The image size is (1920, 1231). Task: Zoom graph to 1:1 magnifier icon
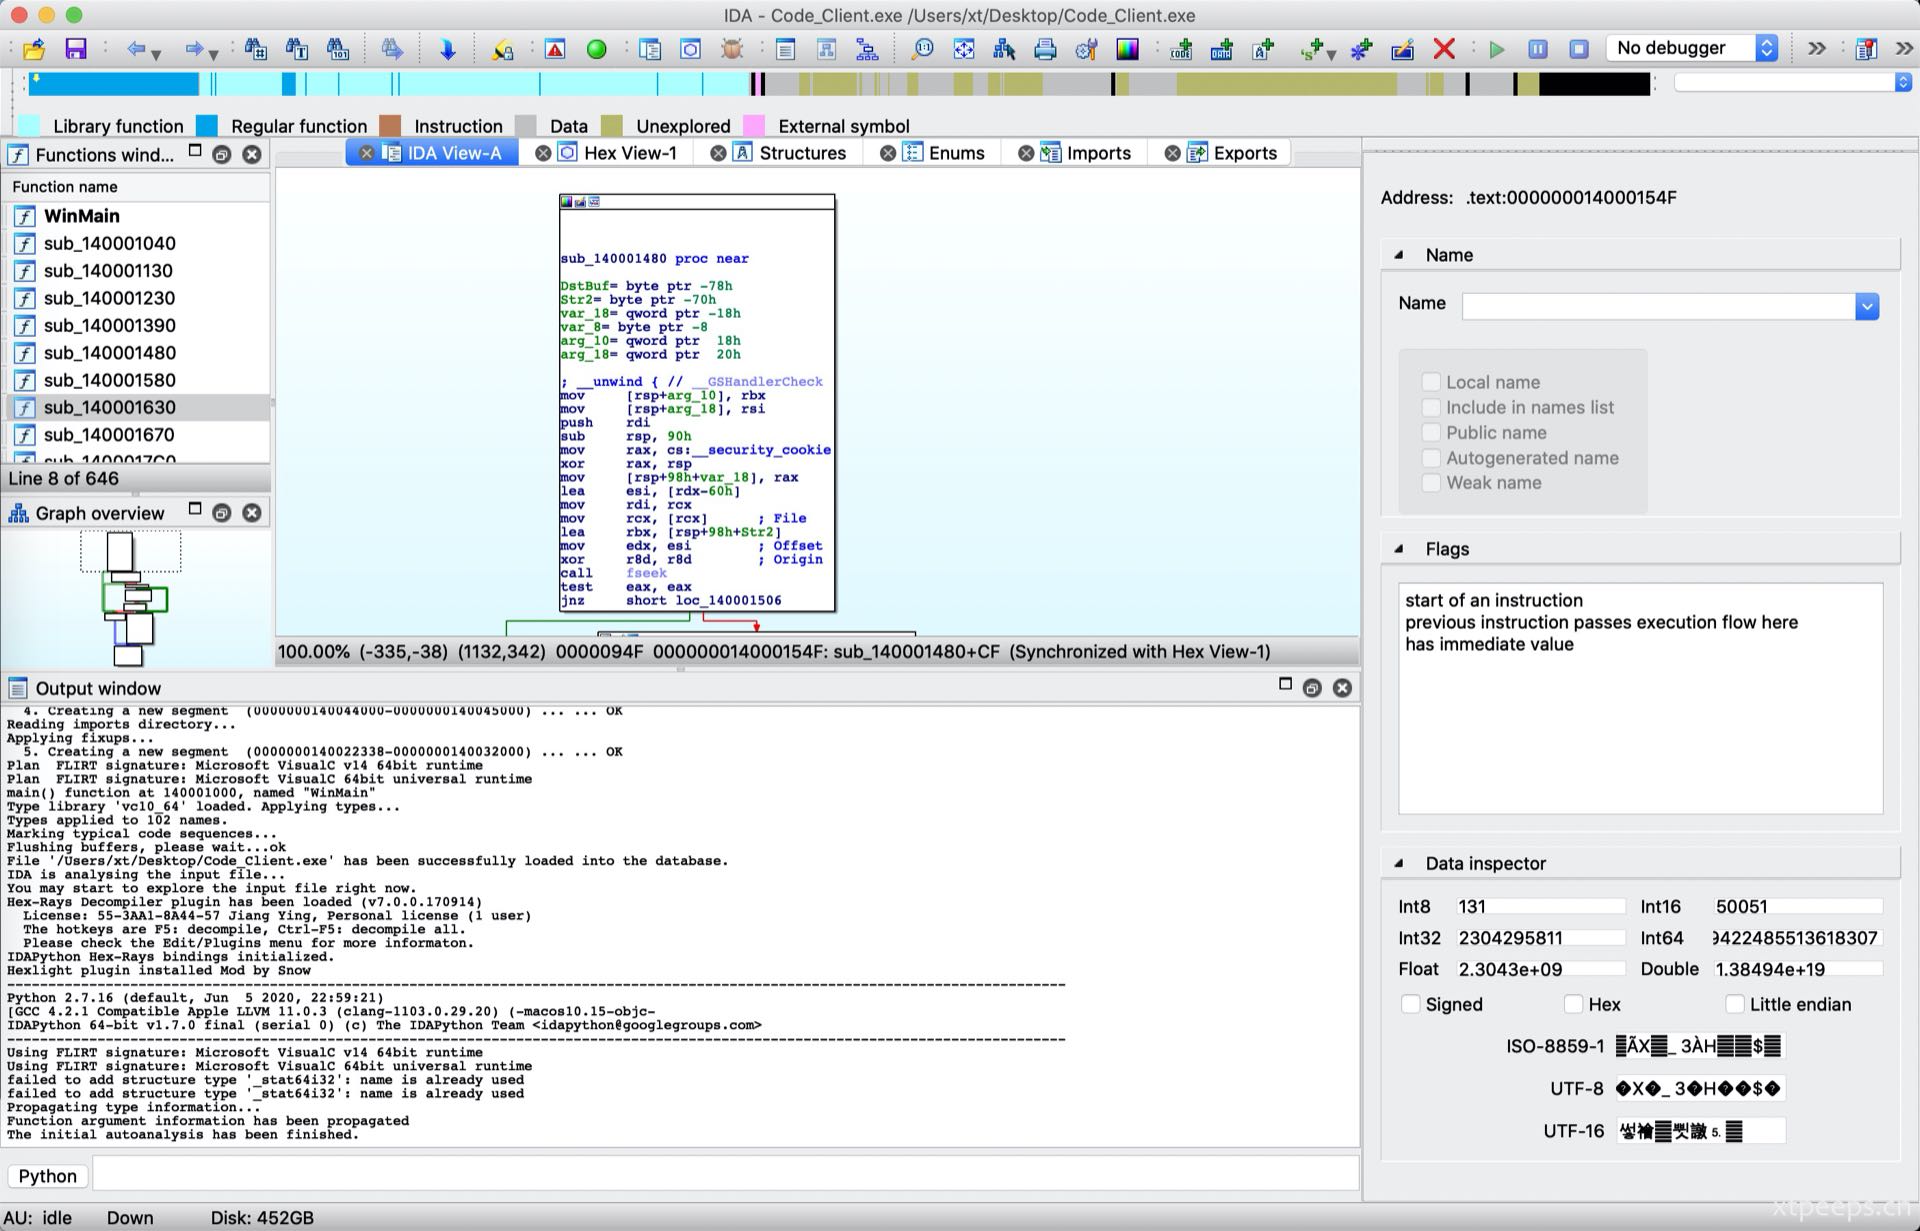(922, 49)
